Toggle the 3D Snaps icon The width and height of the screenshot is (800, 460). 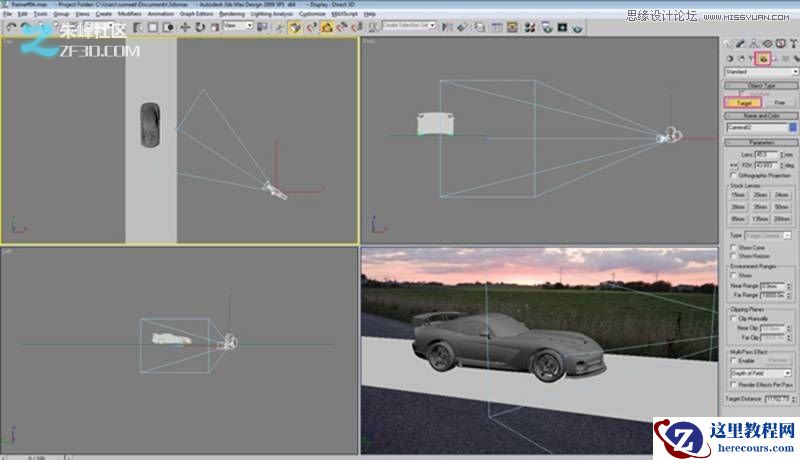coord(311,28)
